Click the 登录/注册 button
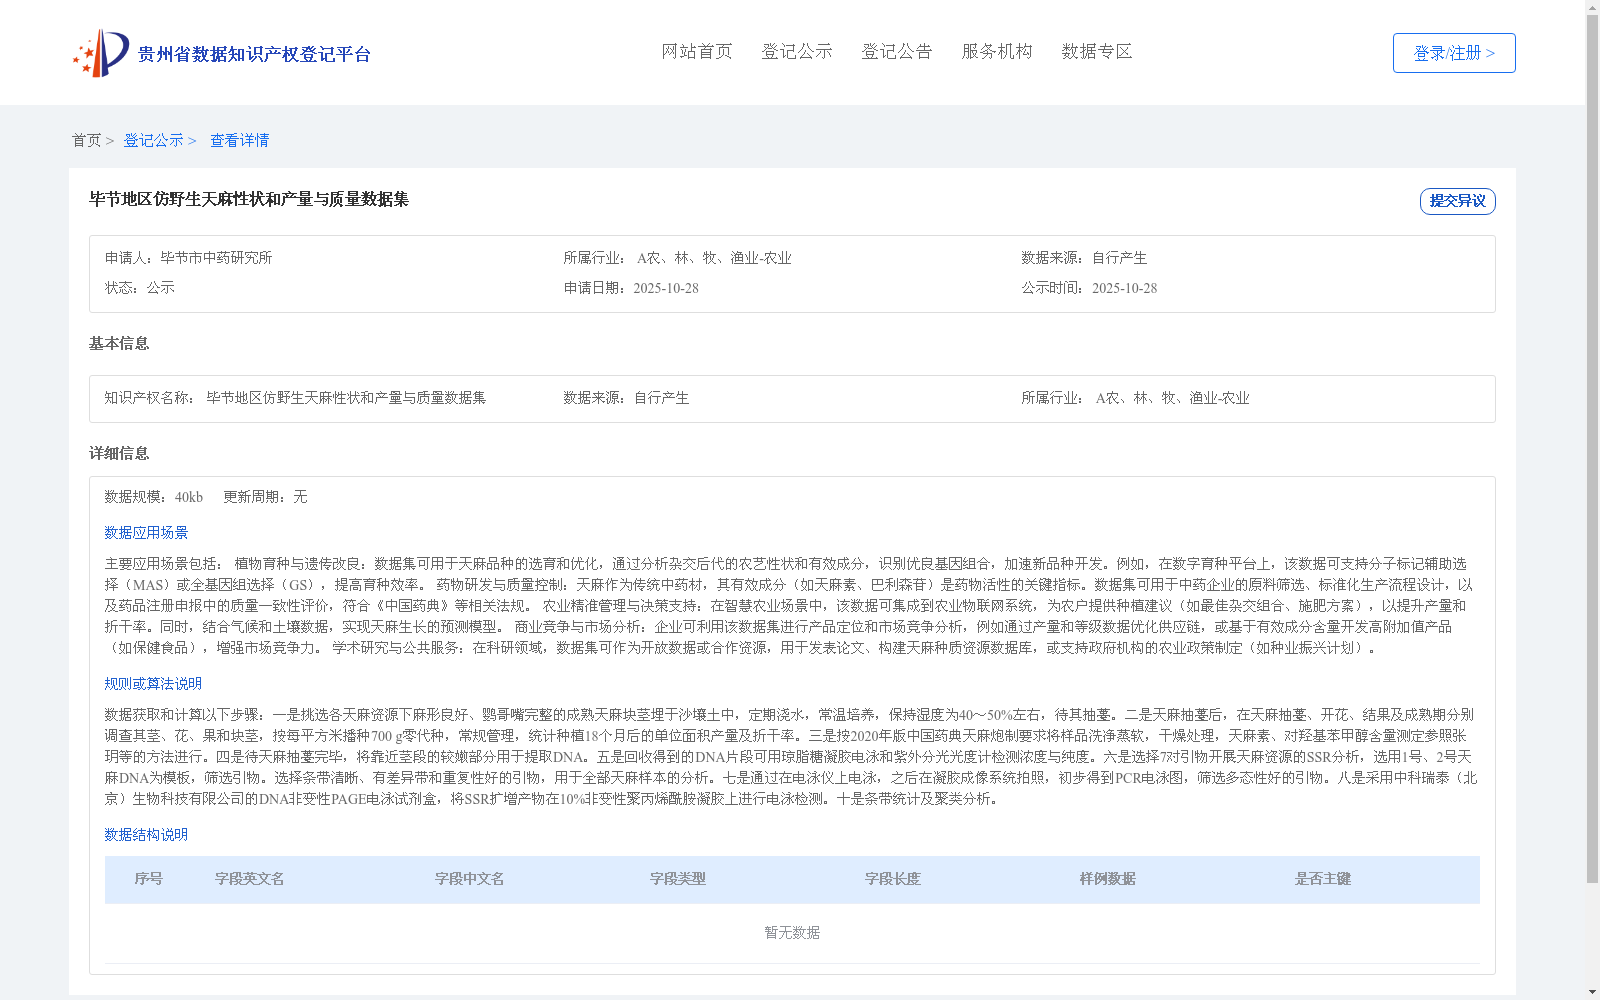 (x=1454, y=53)
